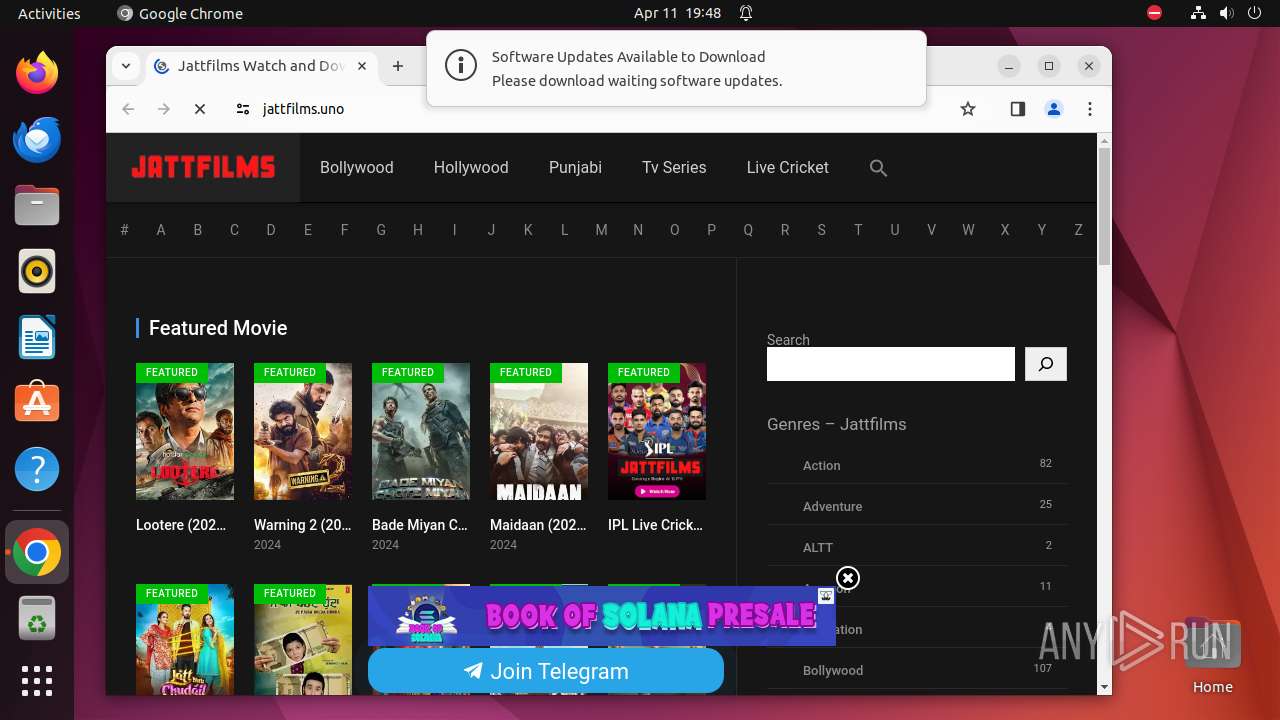
Task: Open the Bade Miyan Chote Miyan poster
Action: tap(421, 431)
